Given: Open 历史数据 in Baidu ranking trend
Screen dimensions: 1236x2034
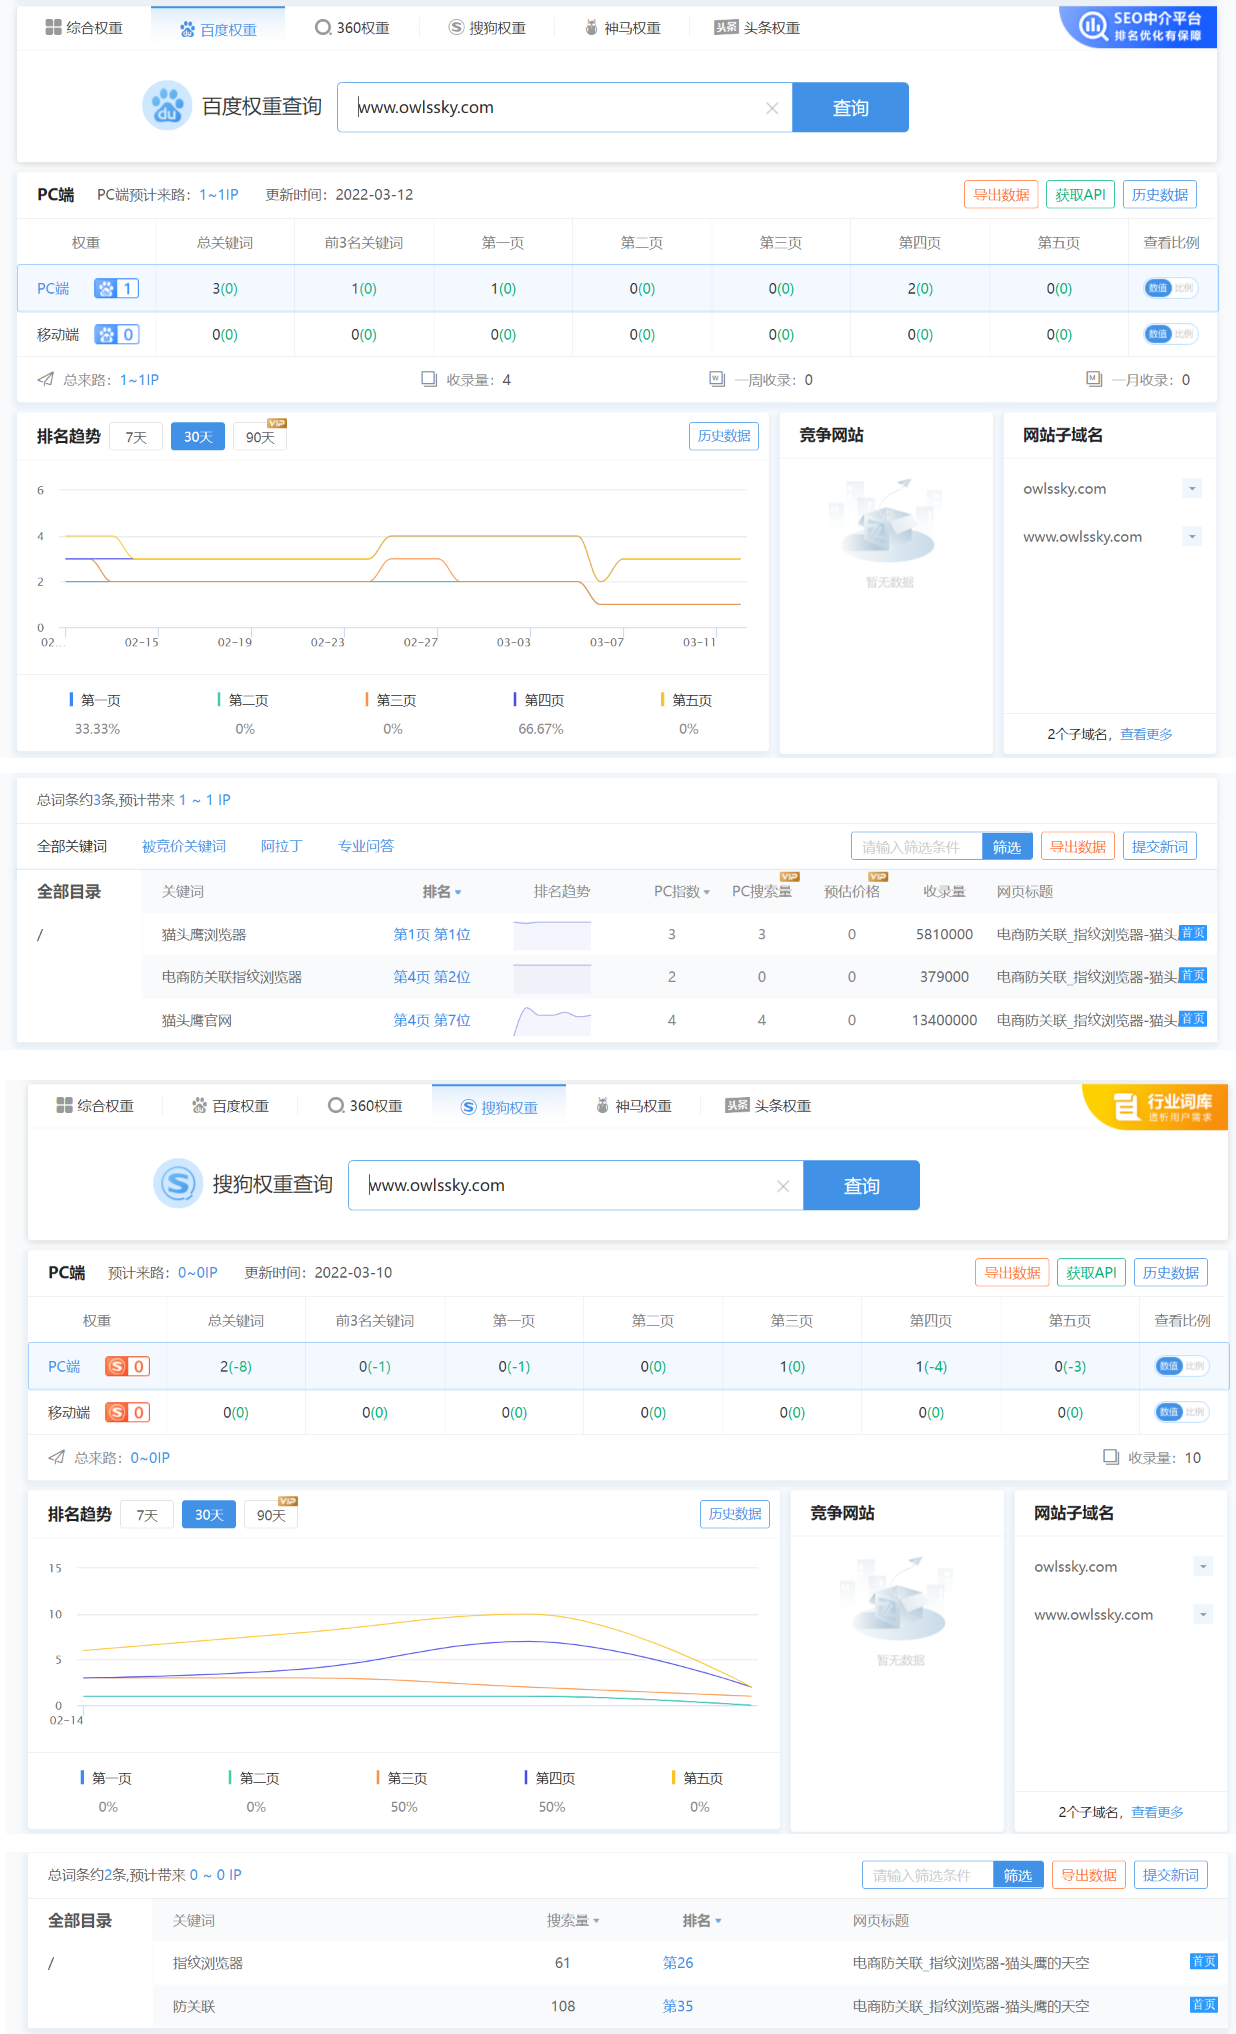Looking at the screenshot, I should click(724, 436).
